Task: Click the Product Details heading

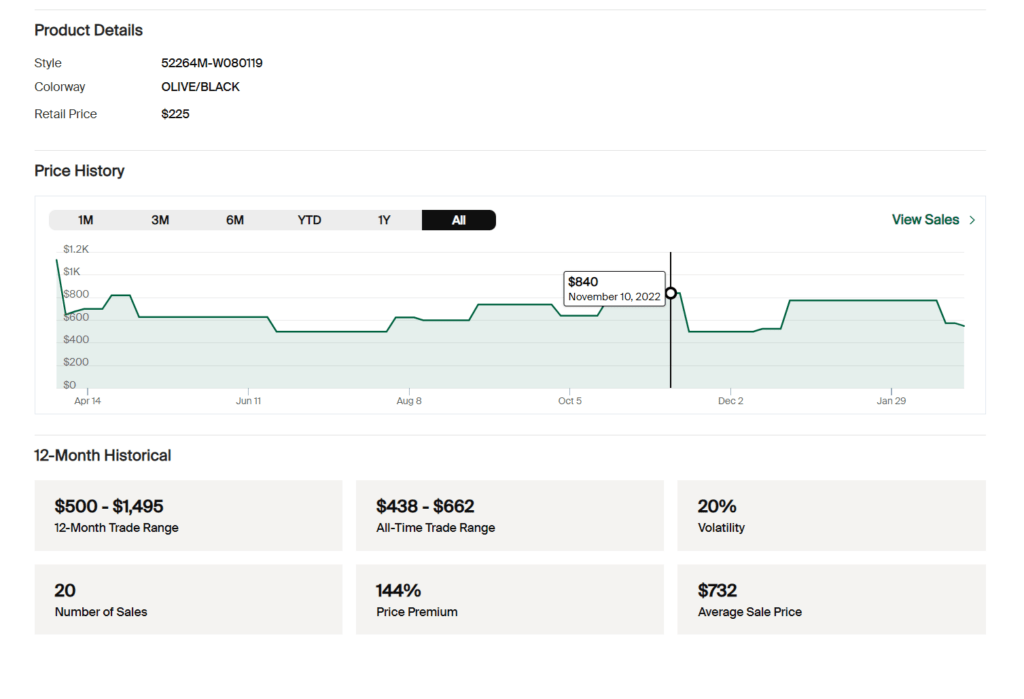Action: tap(88, 30)
